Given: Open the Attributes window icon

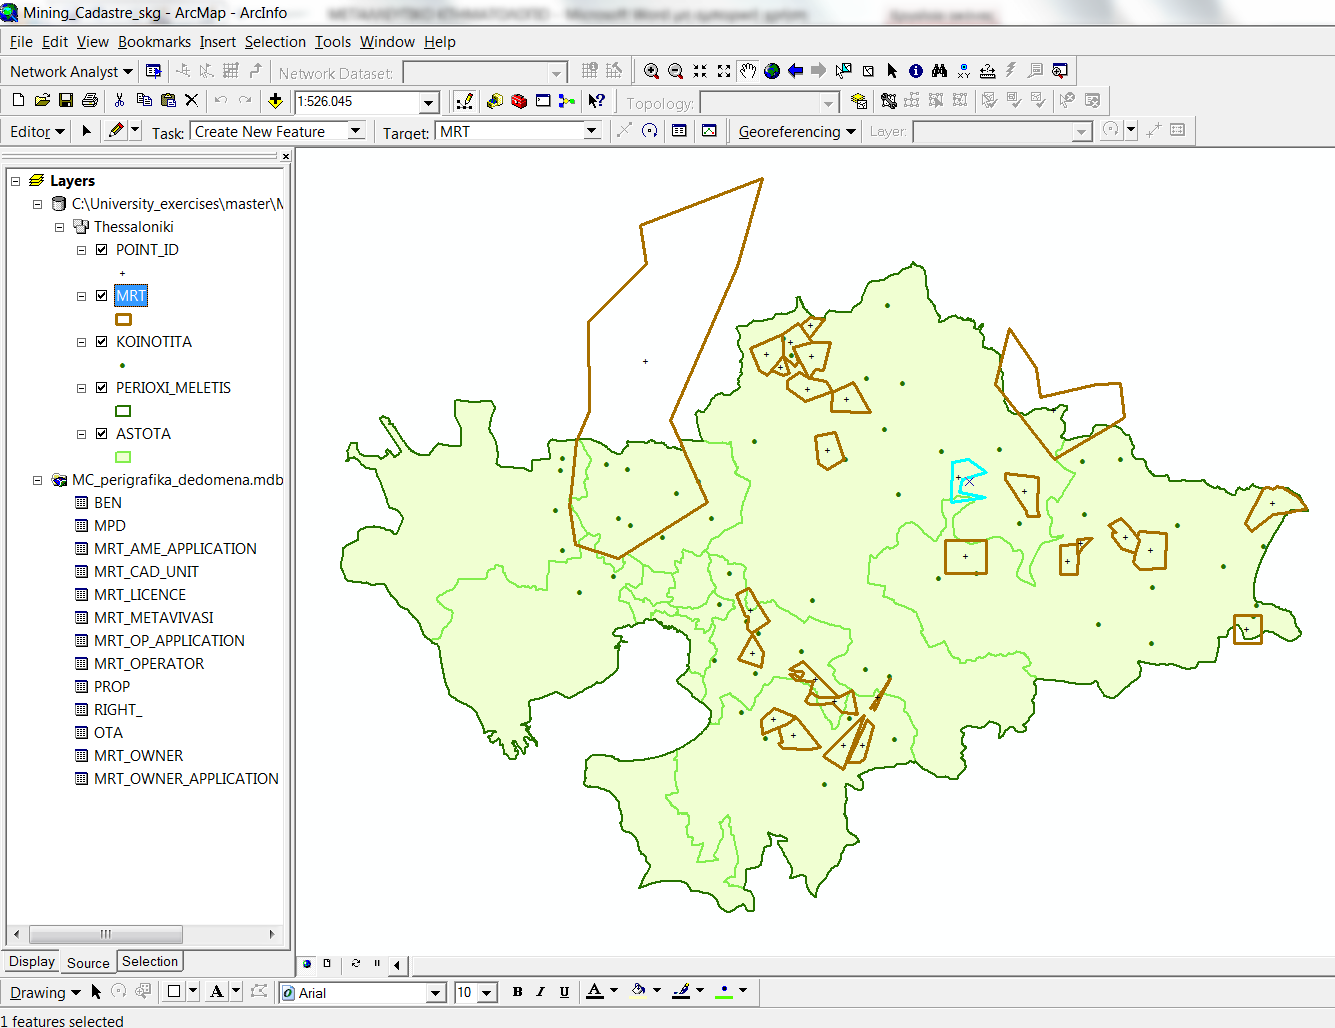Looking at the screenshot, I should pyautogui.click(x=679, y=131).
